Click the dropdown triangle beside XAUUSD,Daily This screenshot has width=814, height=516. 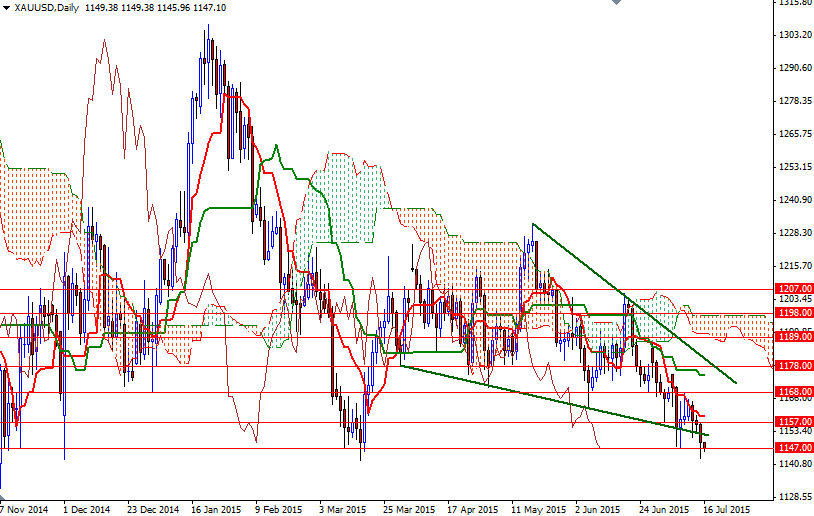tap(7, 8)
